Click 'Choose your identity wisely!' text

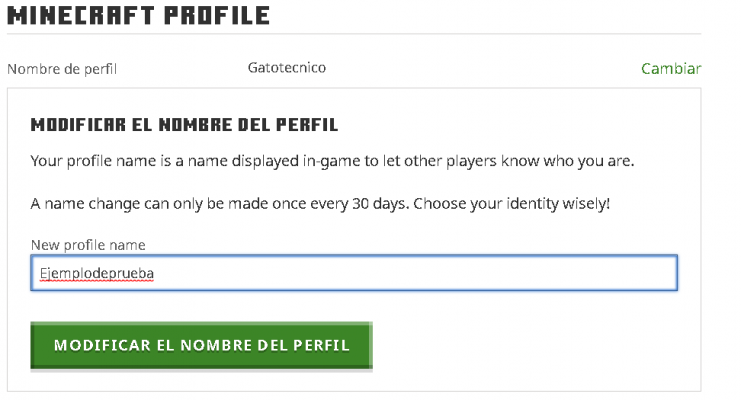pyautogui.click(x=511, y=204)
